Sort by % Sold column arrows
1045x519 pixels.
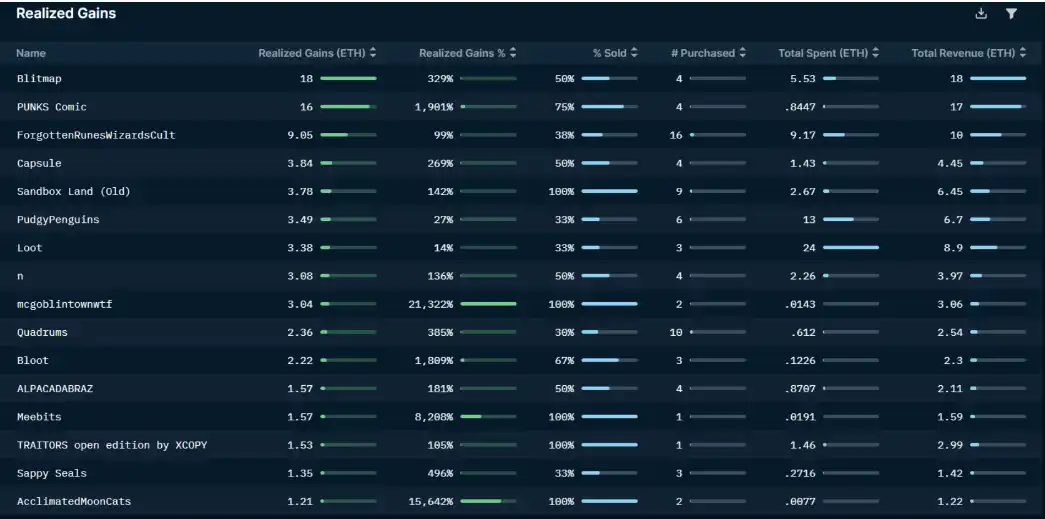pyautogui.click(x=634, y=53)
